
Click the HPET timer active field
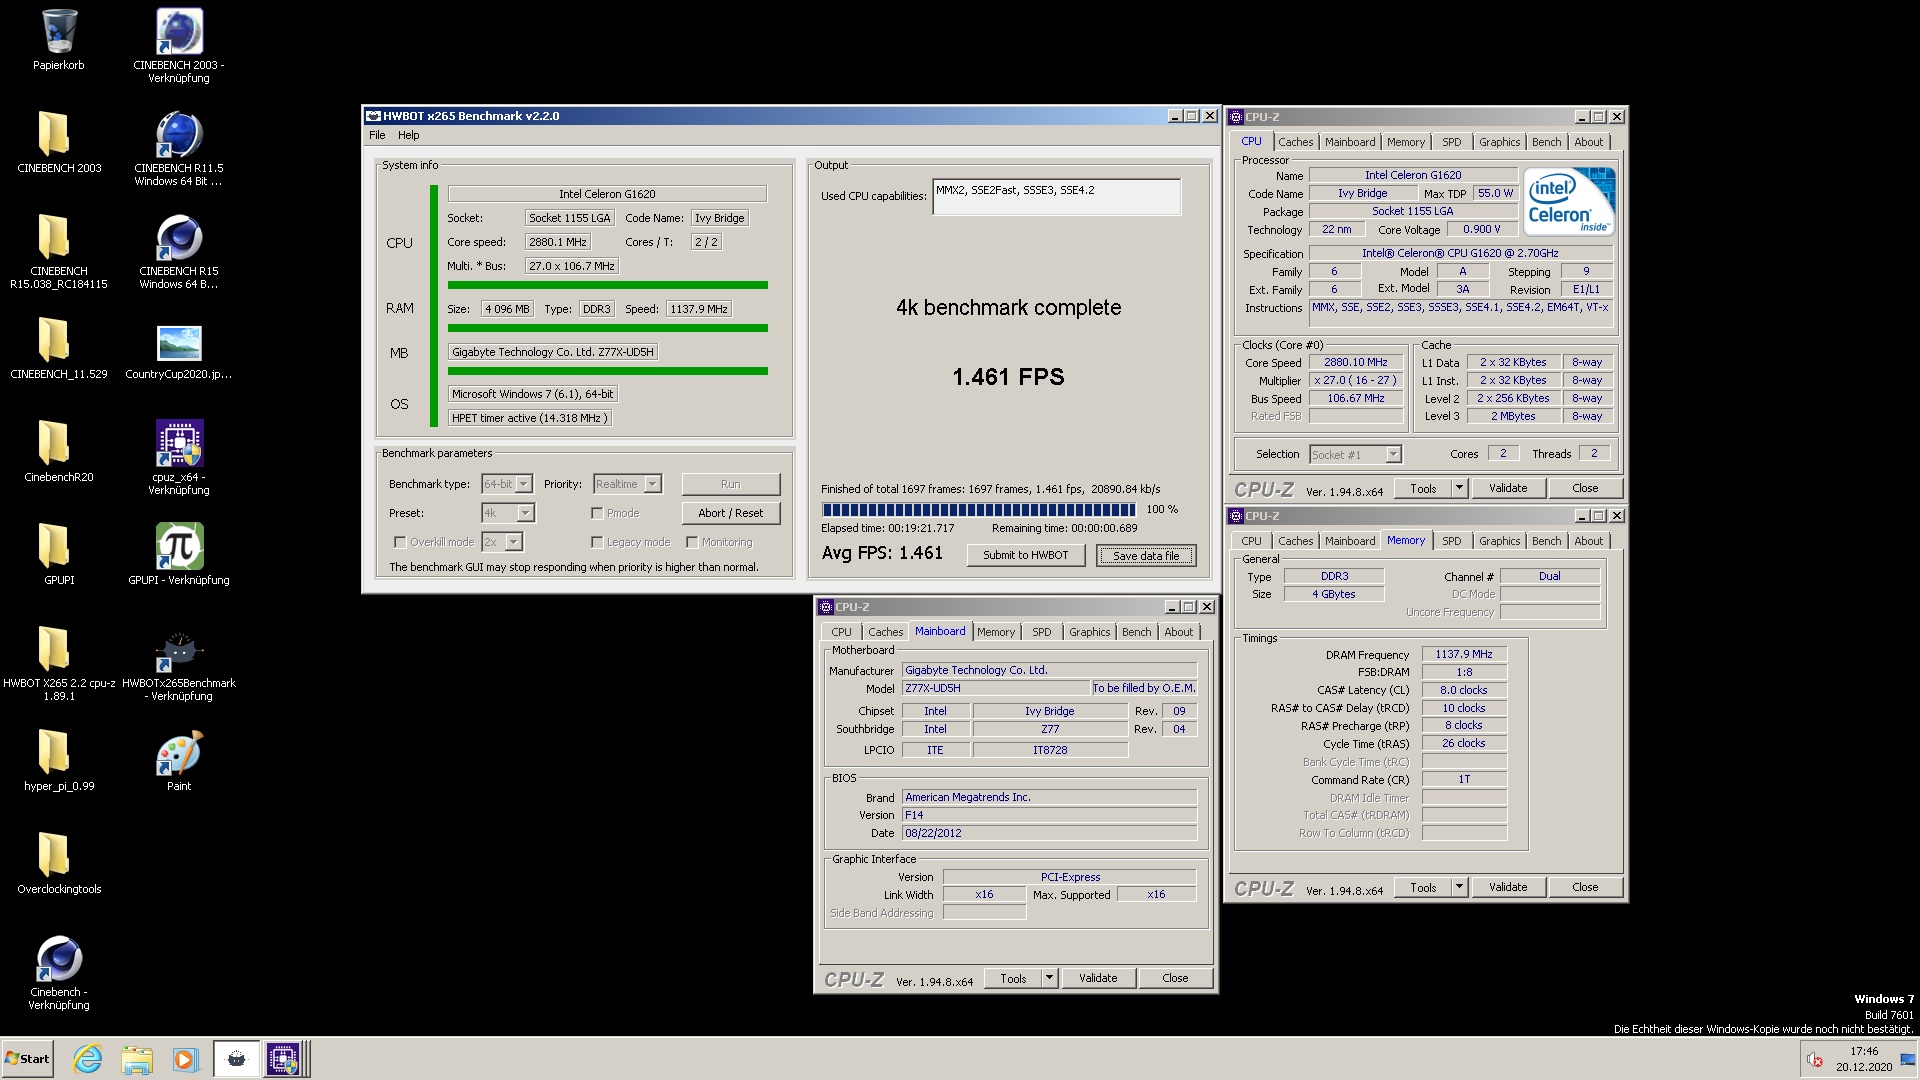coord(529,418)
